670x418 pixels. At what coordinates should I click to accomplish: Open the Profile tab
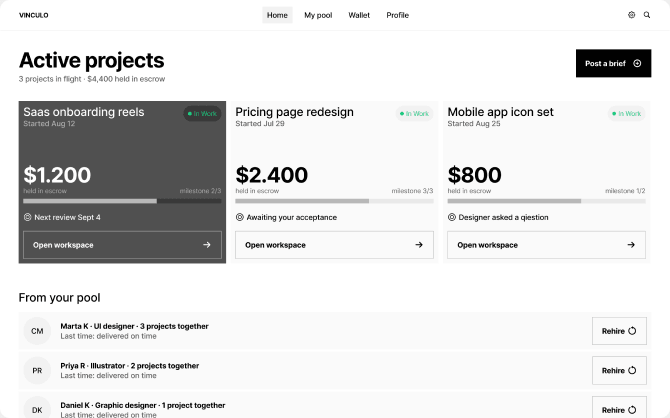[397, 15]
